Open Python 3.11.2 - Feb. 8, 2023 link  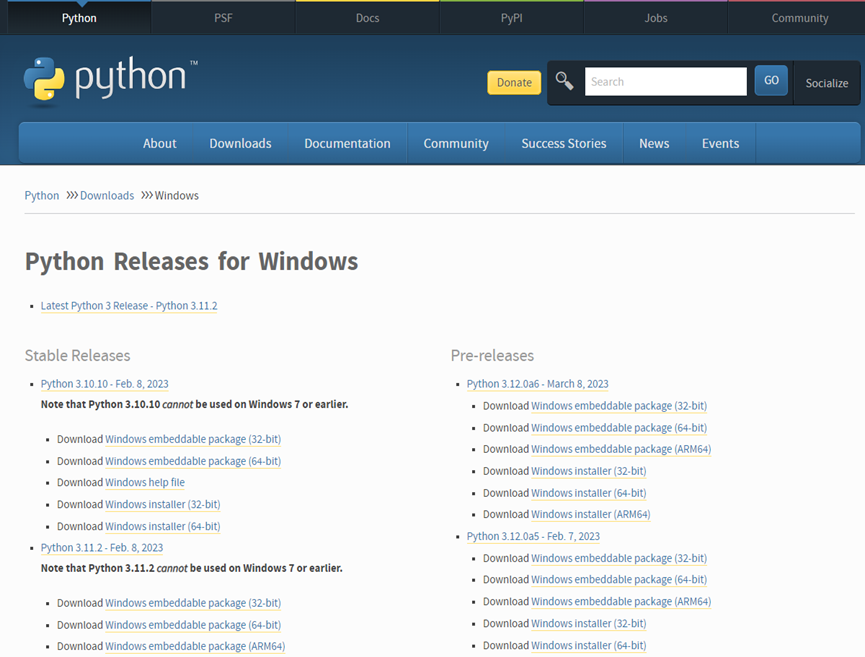pos(102,548)
